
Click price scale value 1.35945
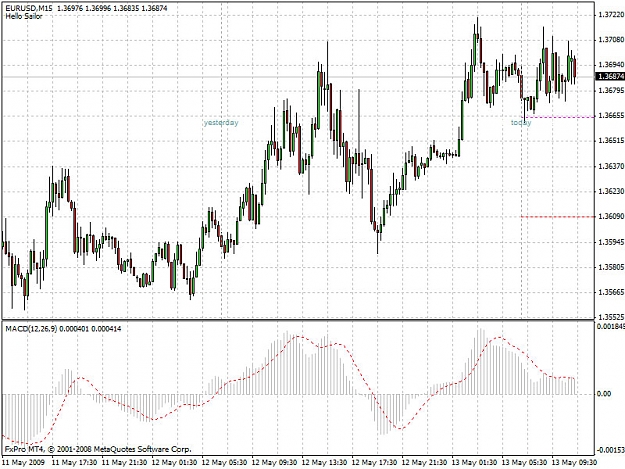[611, 242]
